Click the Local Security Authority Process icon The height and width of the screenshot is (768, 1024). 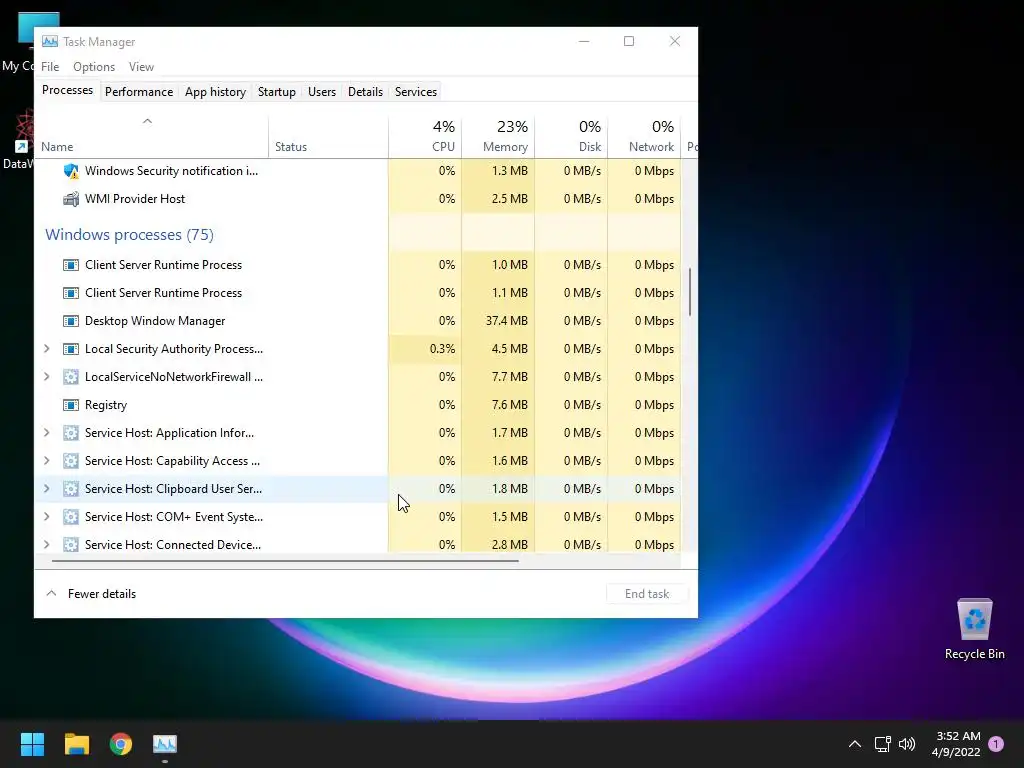pos(71,349)
